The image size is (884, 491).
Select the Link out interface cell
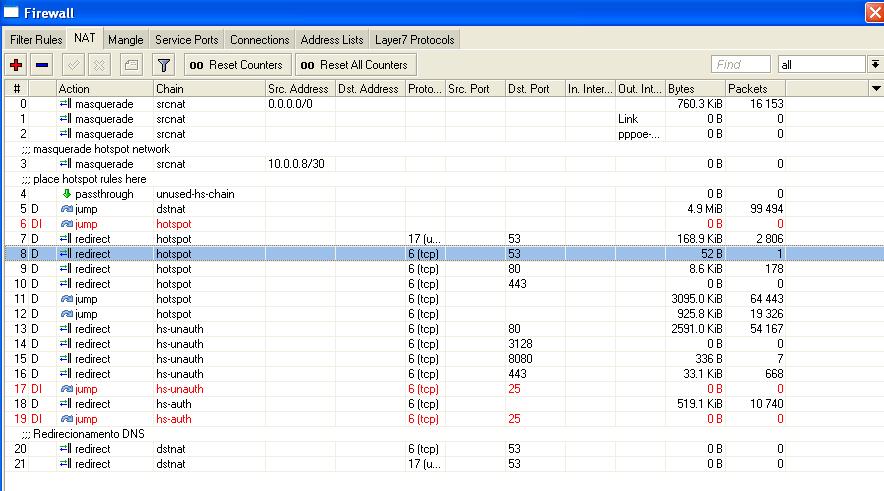pos(628,119)
